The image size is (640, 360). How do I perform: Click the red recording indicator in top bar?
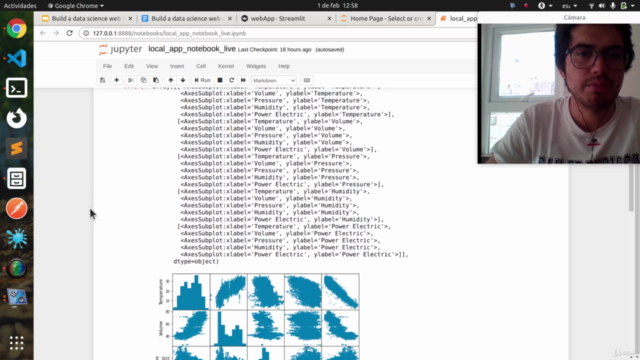(526, 6)
